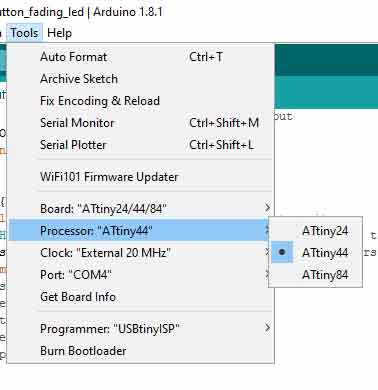The height and width of the screenshot is (390, 378).
Task: Click Burn Bootloader
Action: click(x=140, y=351)
